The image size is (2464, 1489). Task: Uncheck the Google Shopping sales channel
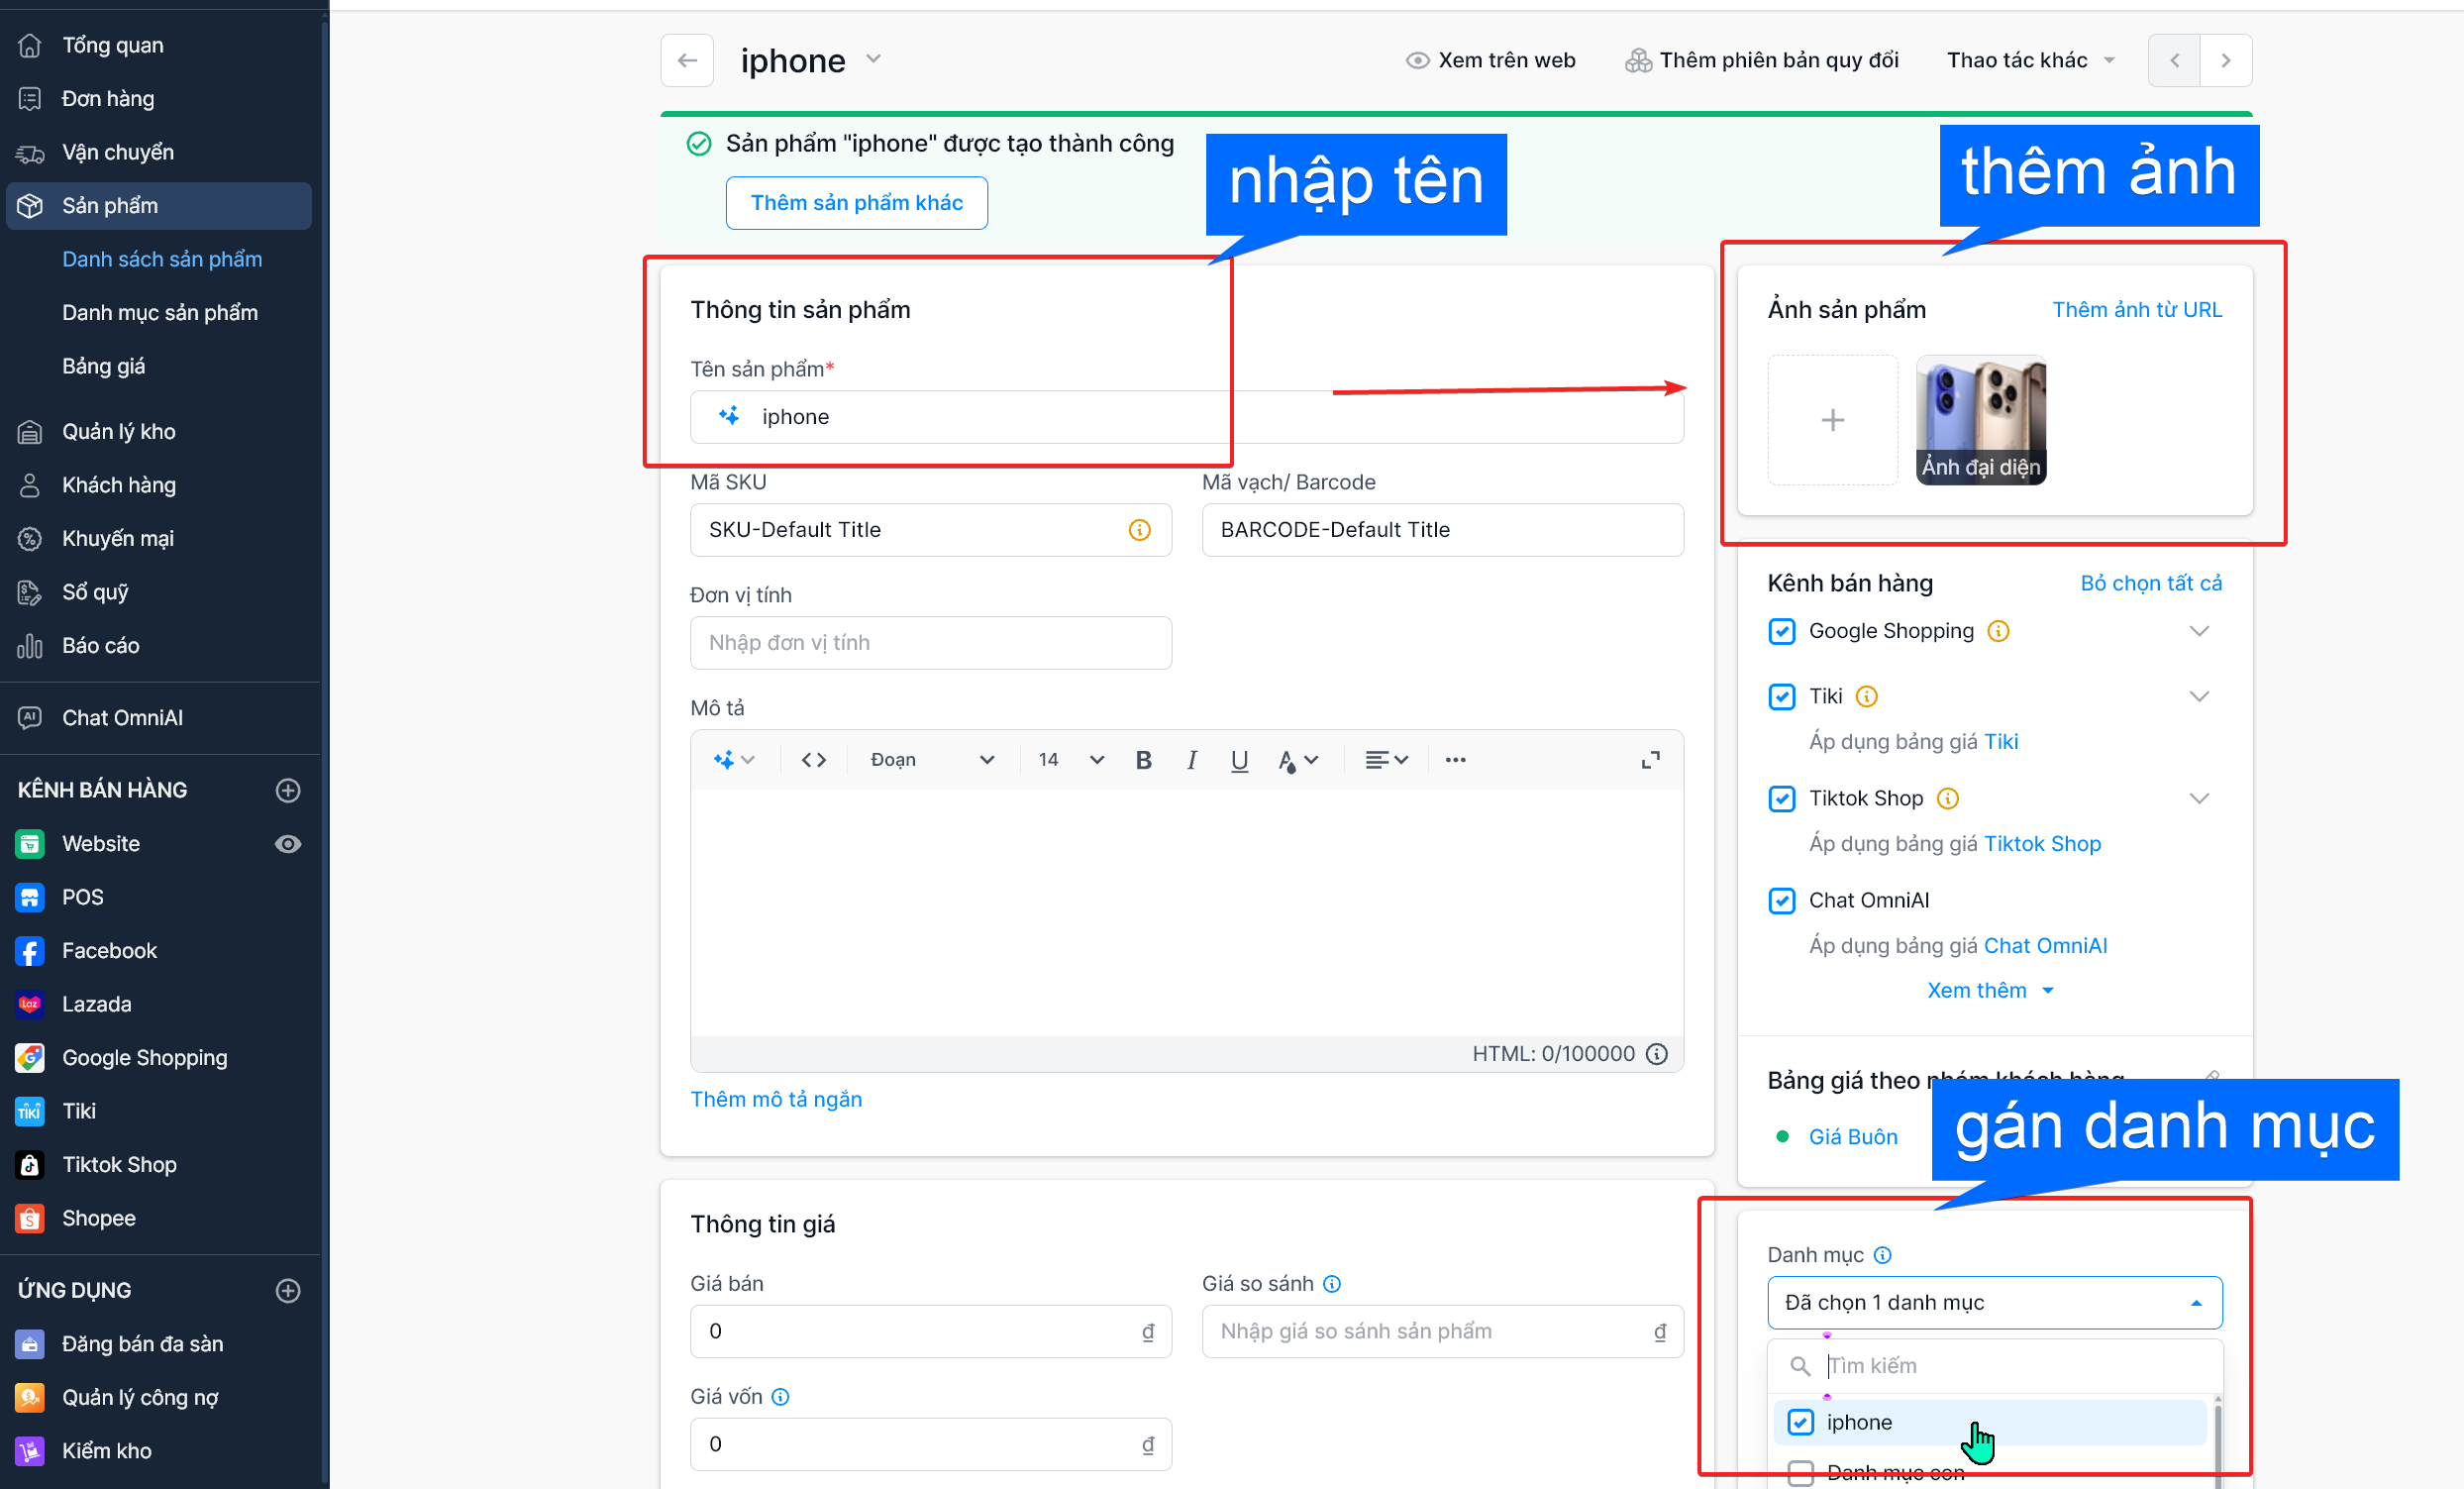(1781, 631)
